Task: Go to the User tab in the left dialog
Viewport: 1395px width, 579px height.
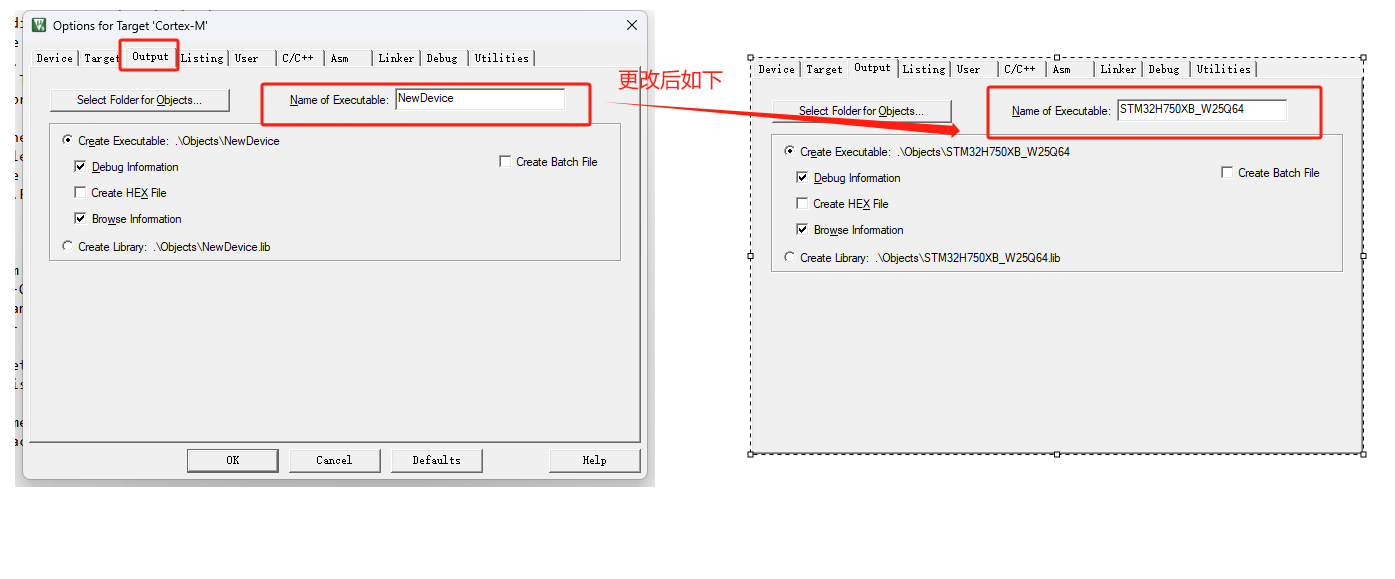Action: point(247,58)
